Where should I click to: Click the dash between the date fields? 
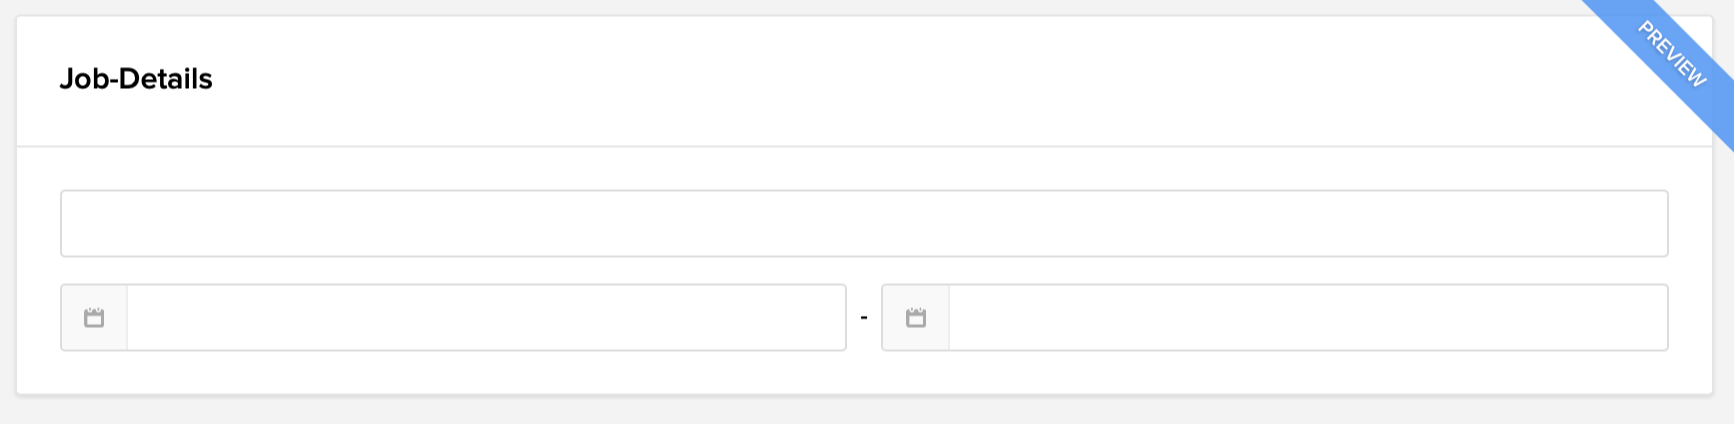864,319
